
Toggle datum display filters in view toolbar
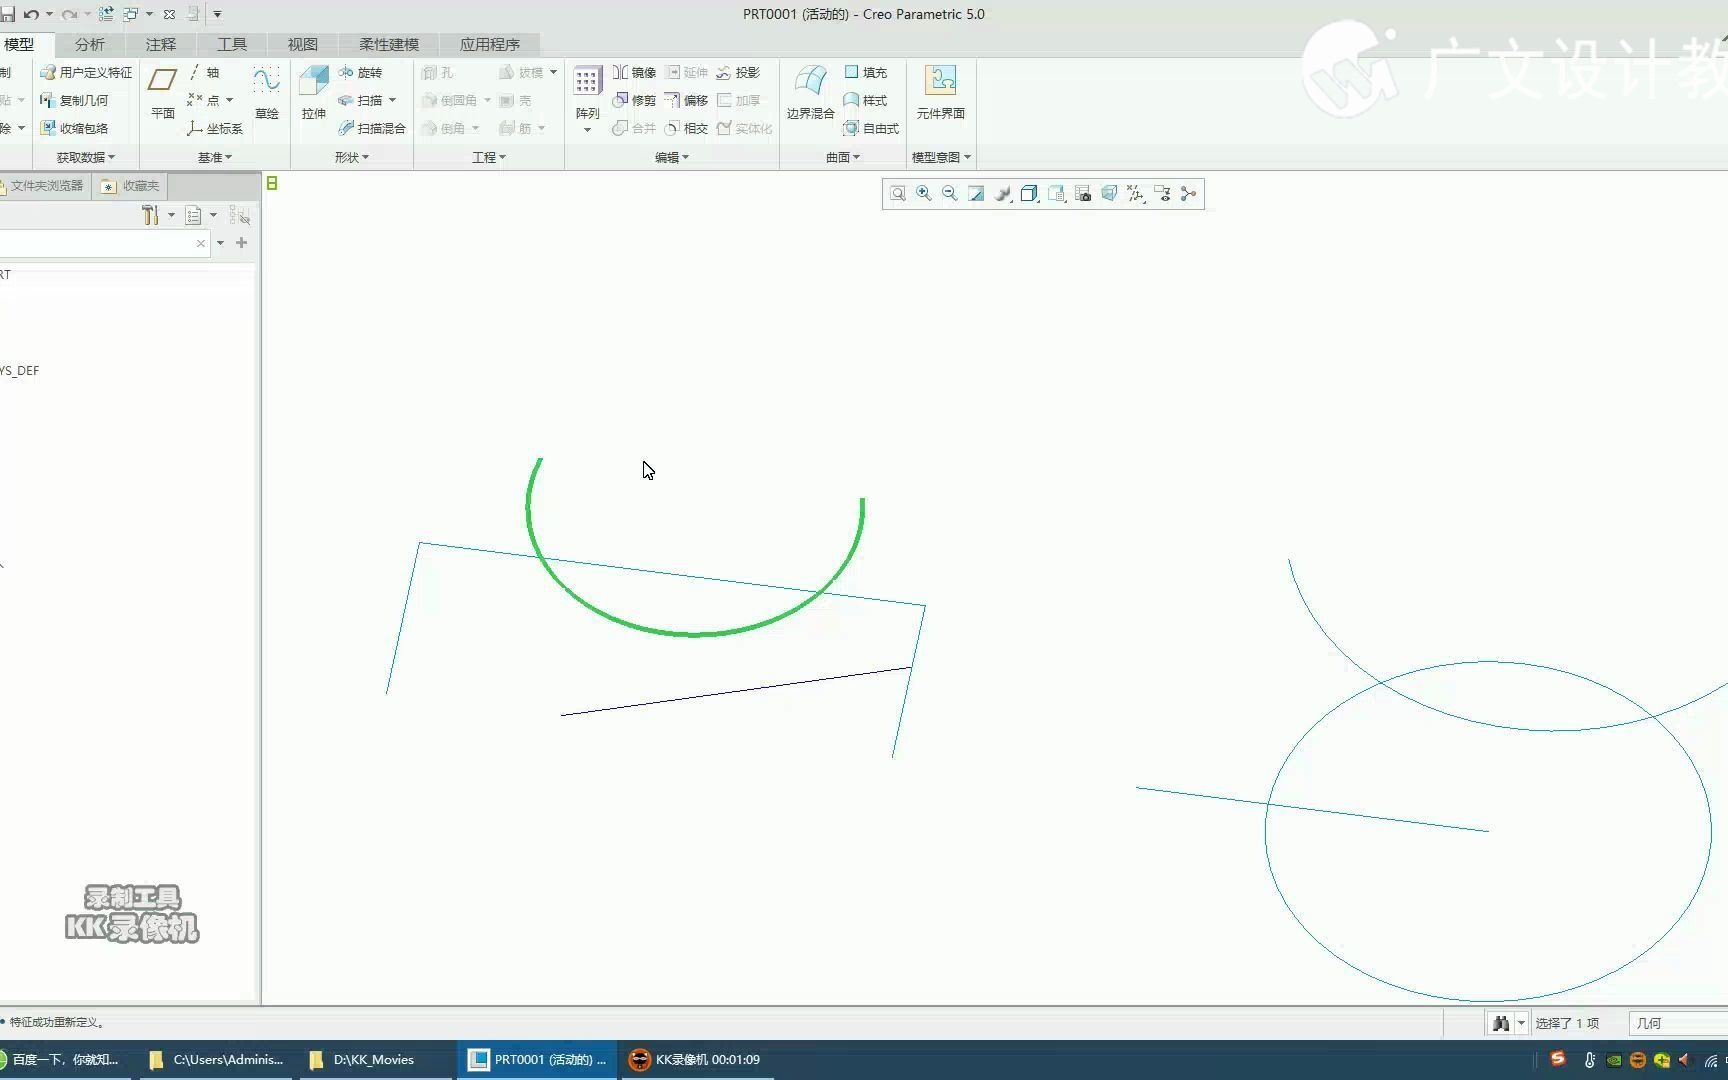pos(1136,194)
